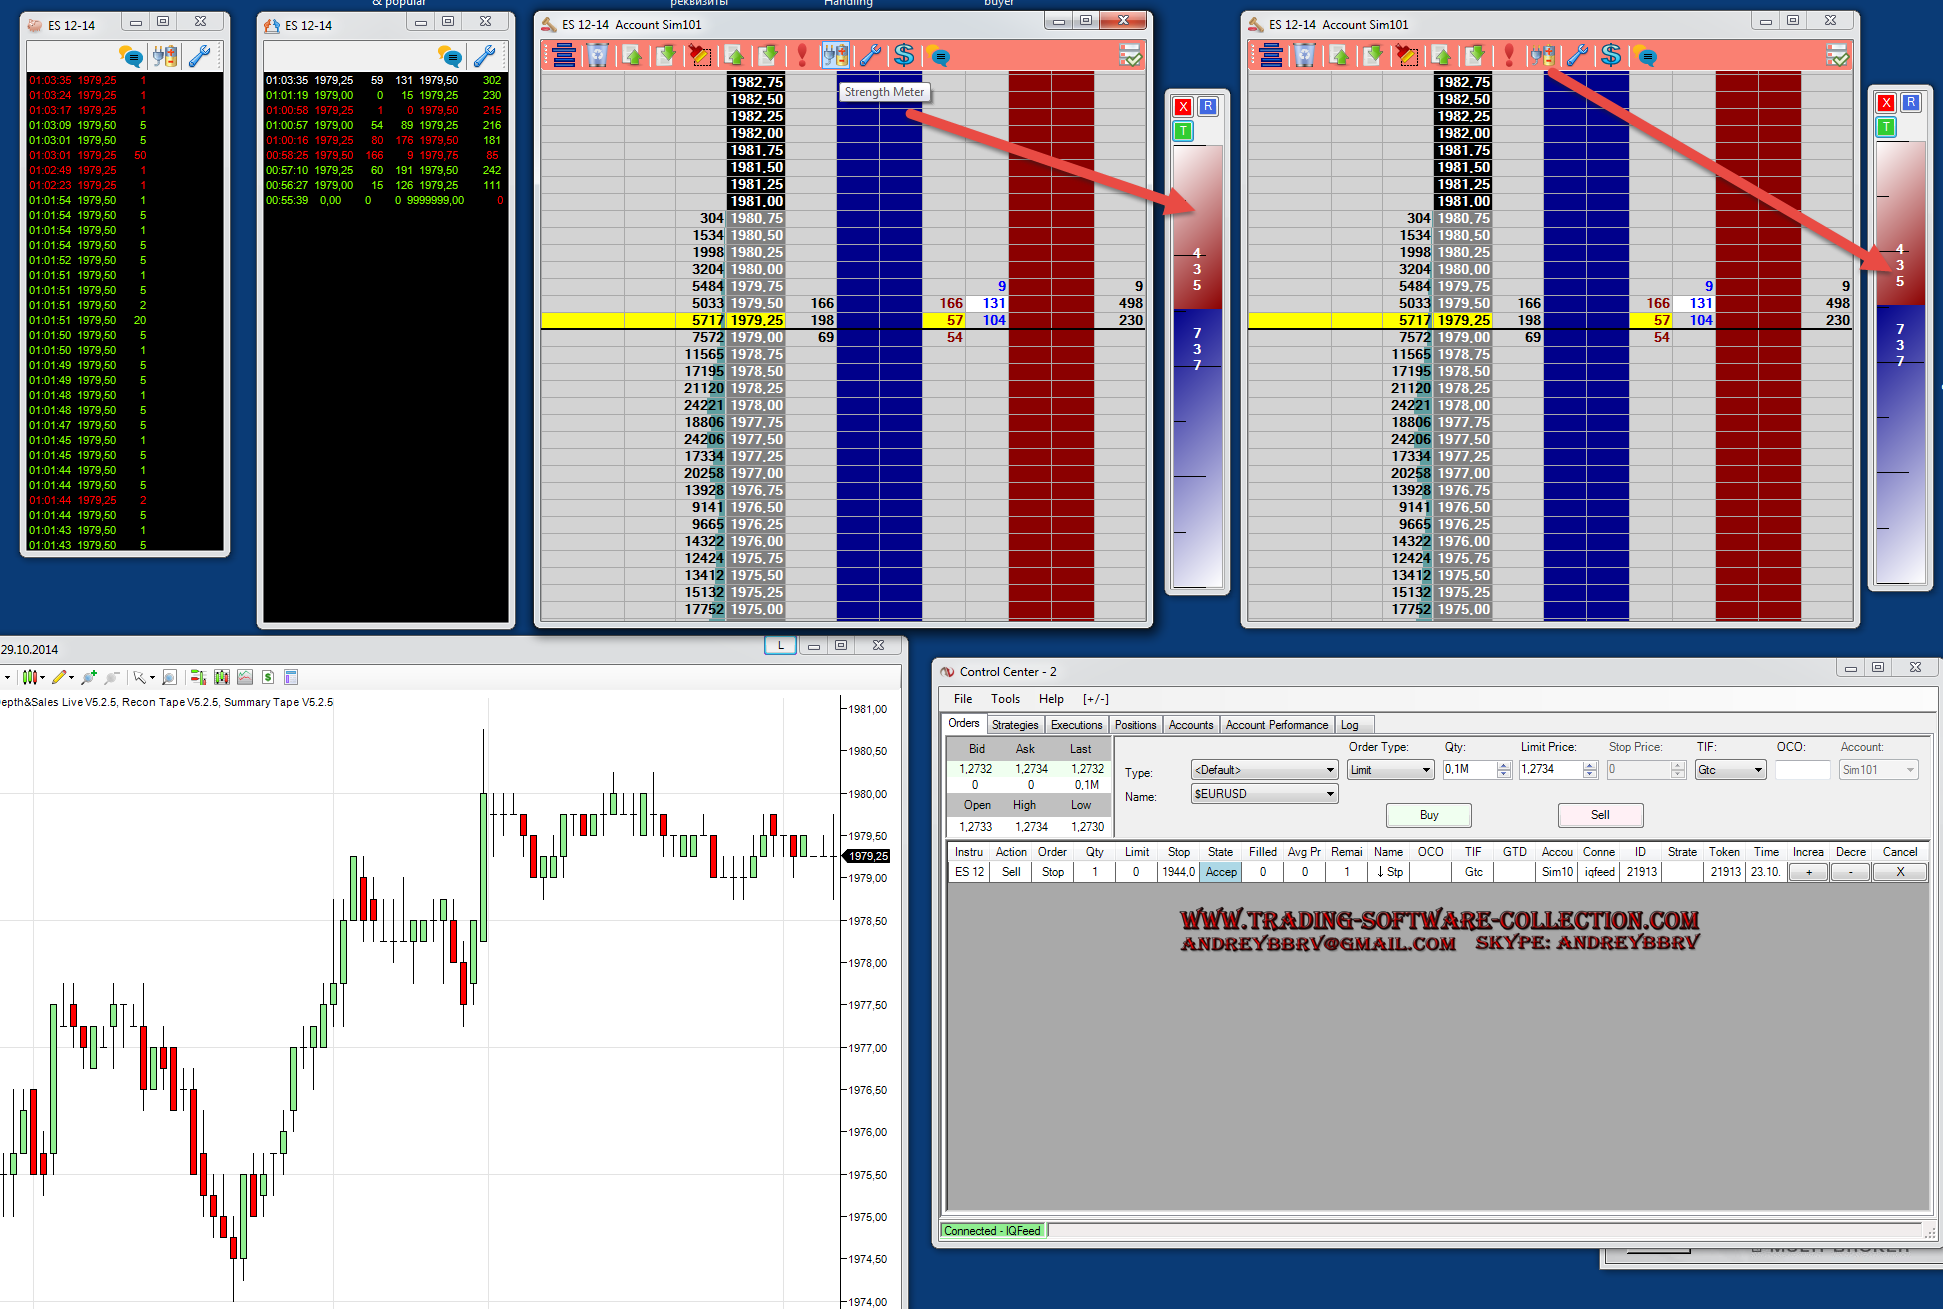The image size is (1943, 1309).
Task: Click the Limit Price input field
Action: tap(1549, 770)
